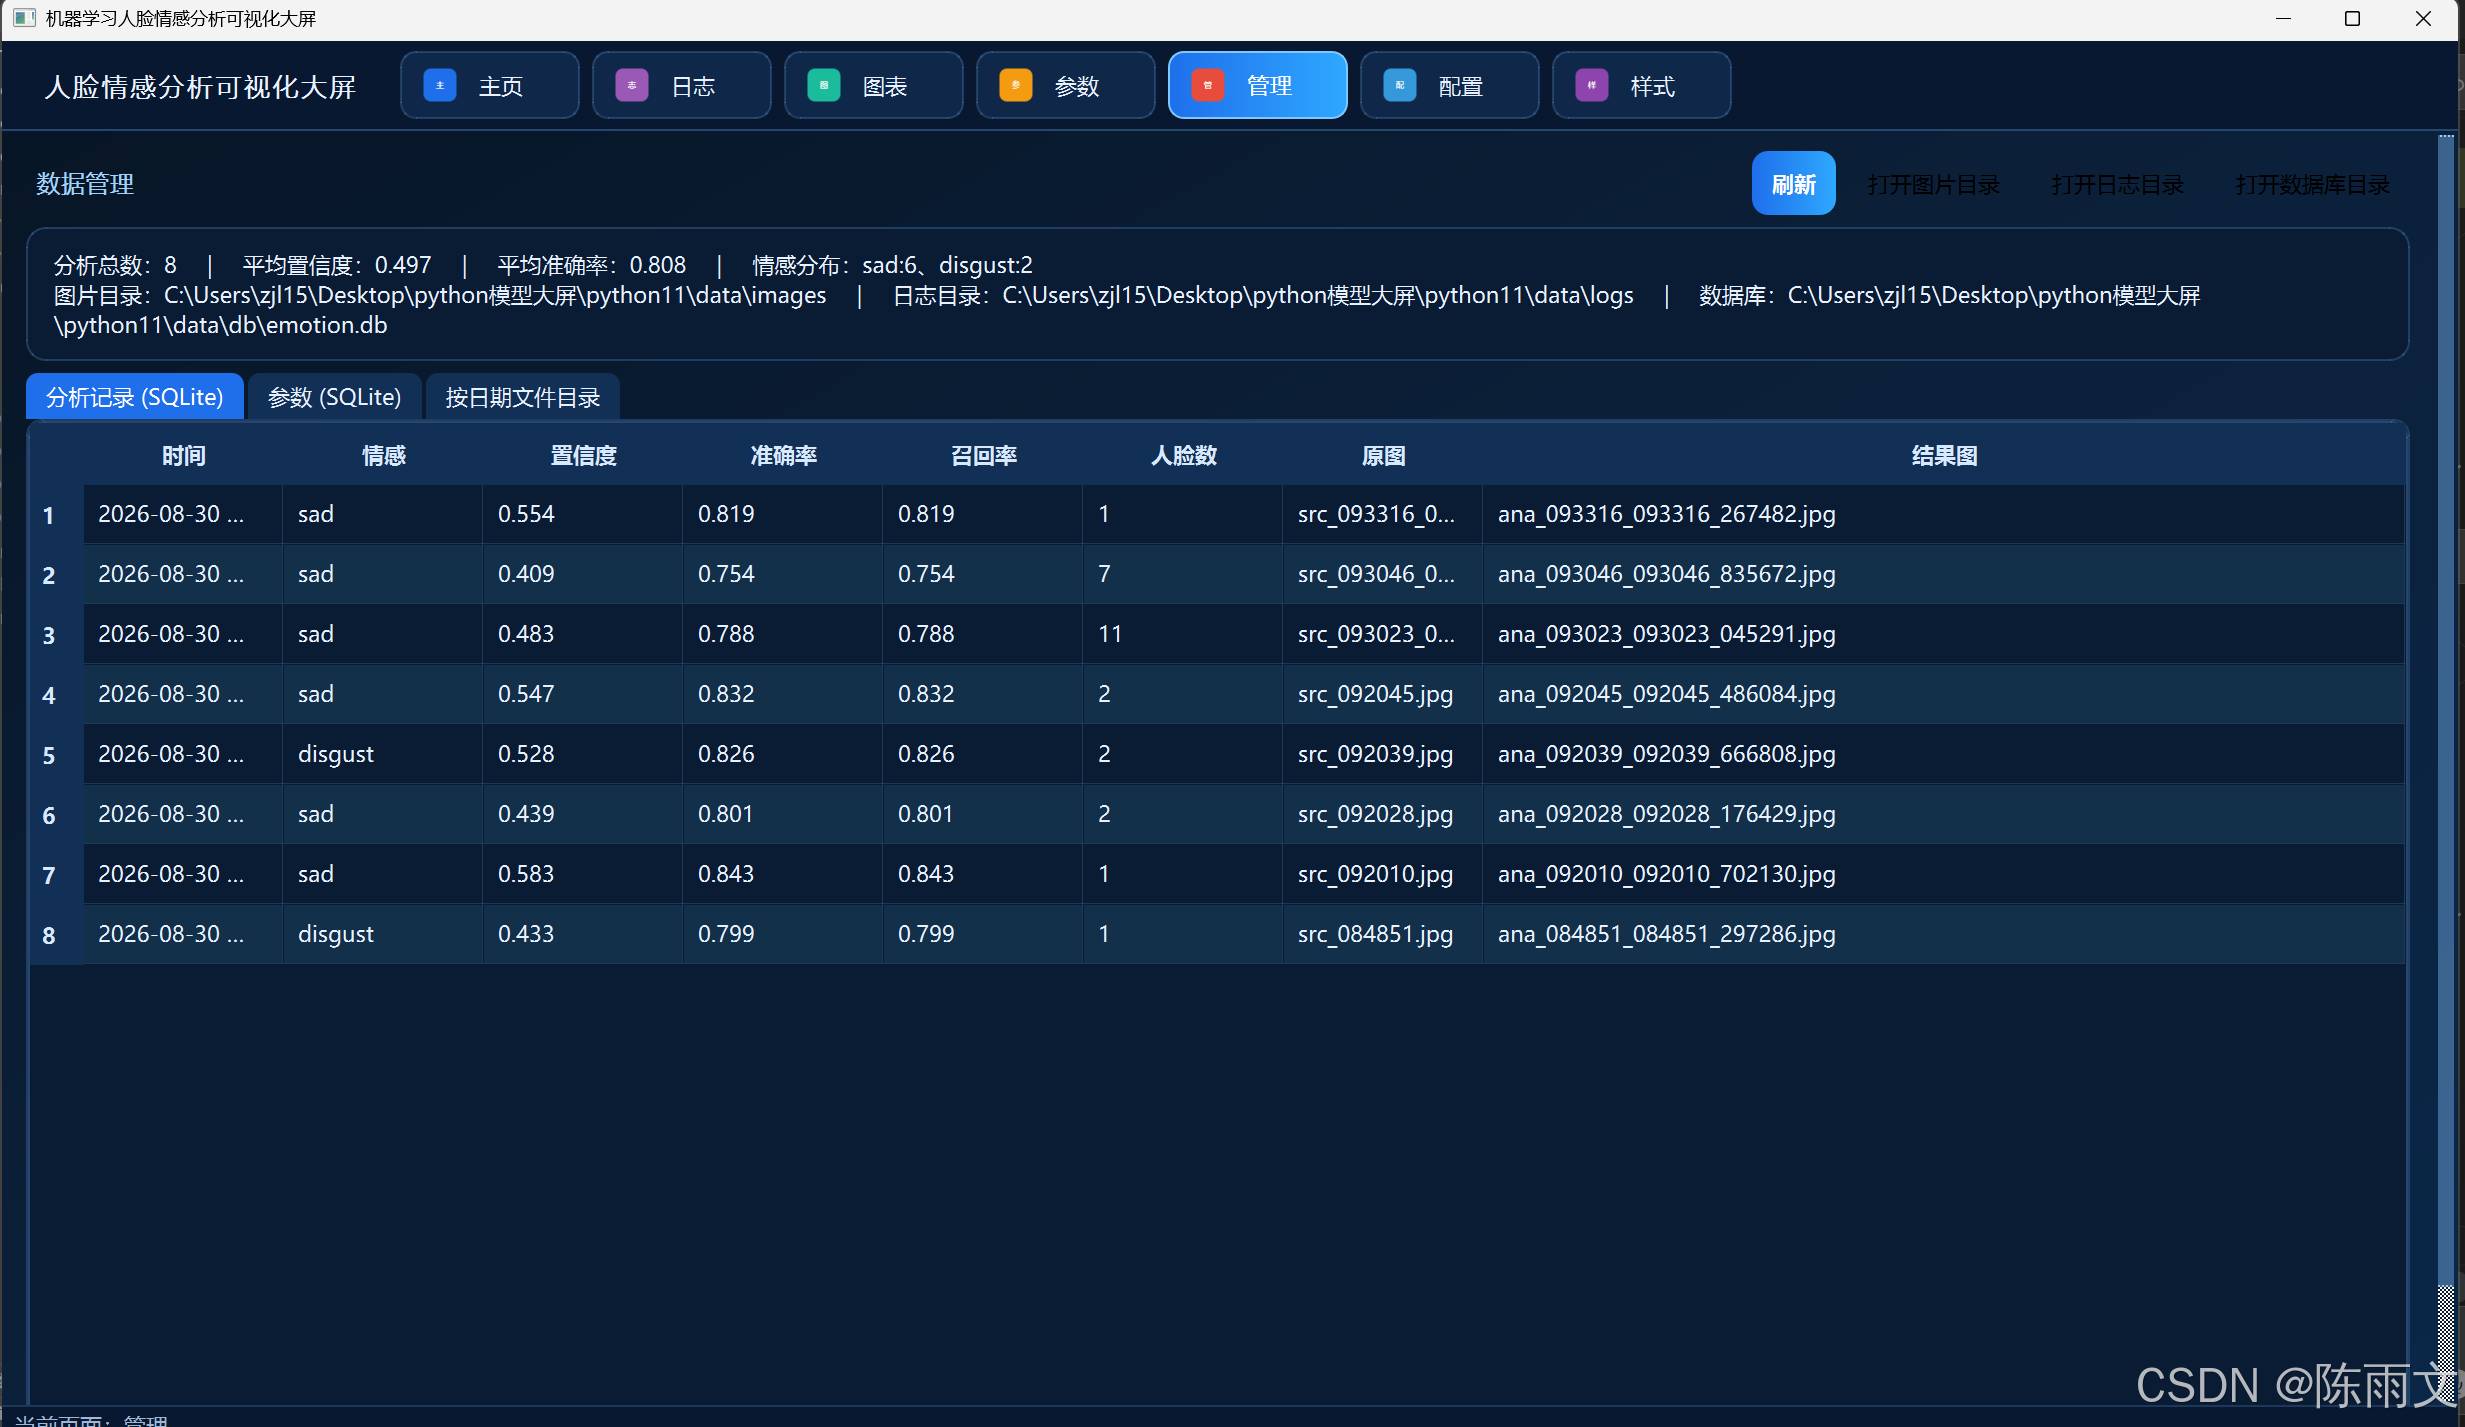Click the orange 参数 nav icon

(1016, 86)
